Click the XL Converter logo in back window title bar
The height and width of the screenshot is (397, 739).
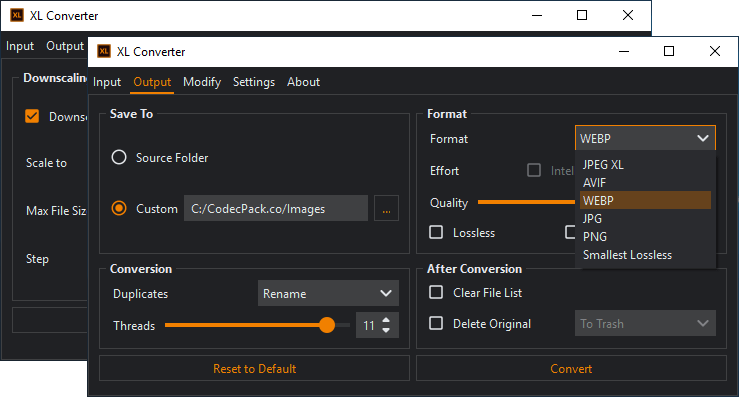coord(17,15)
